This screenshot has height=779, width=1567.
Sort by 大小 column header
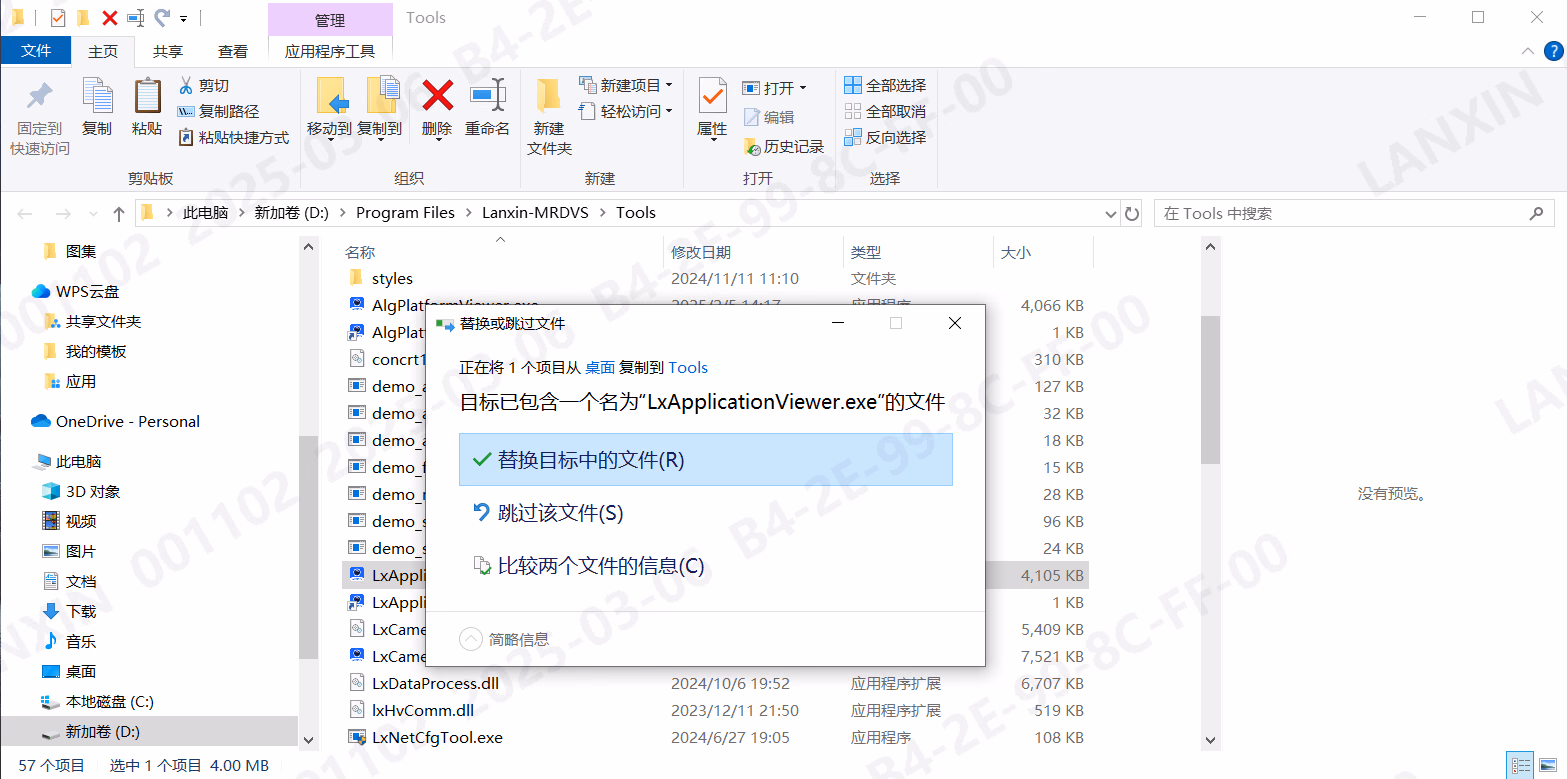click(x=1016, y=253)
